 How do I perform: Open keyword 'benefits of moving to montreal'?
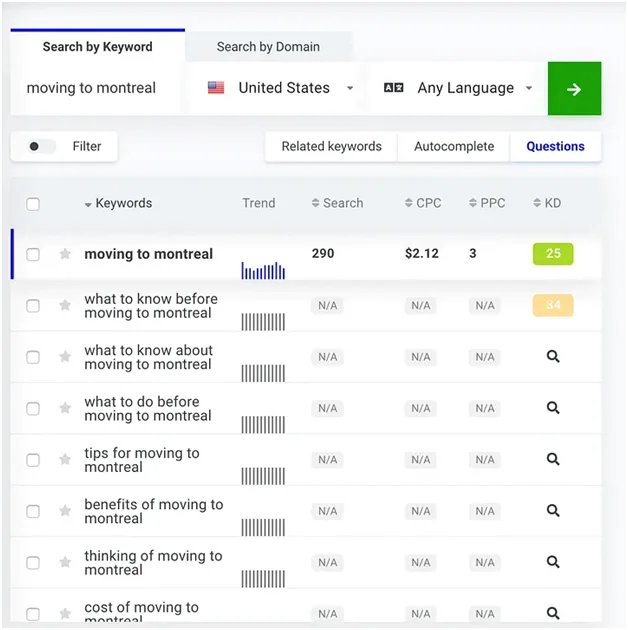click(x=153, y=511)
